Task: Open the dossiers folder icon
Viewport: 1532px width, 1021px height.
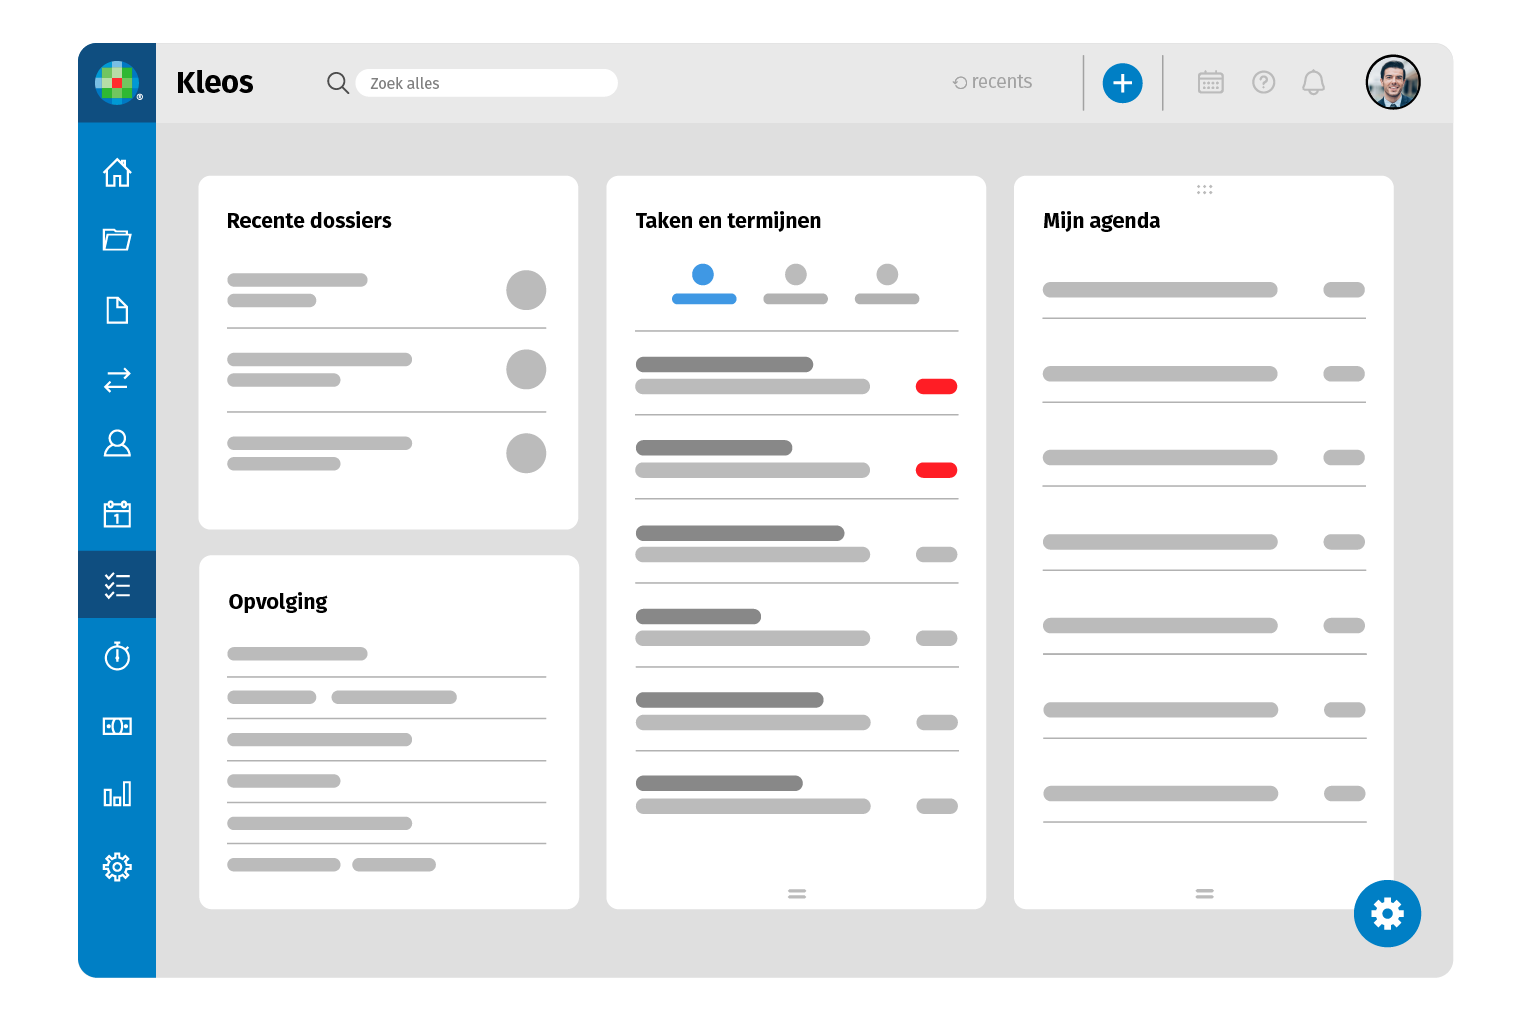Action: coord(117,240)
